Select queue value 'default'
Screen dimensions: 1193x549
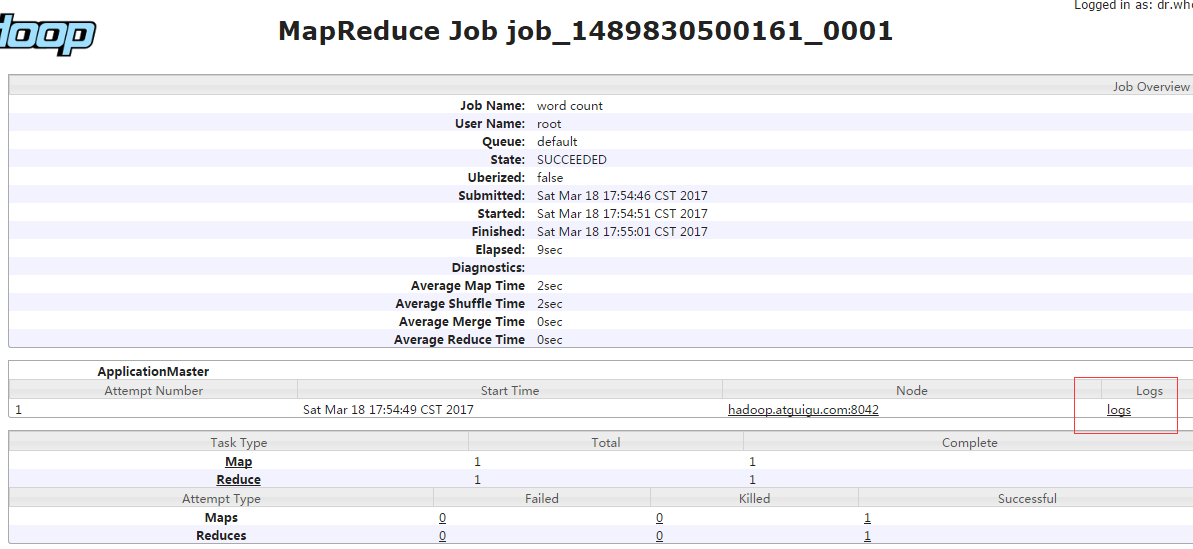click(x=557, y=141)
